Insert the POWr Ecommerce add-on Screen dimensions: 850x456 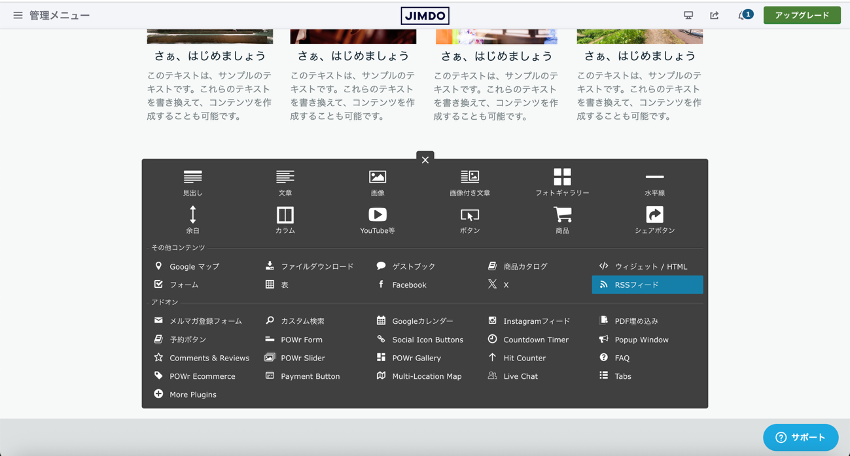pyautogui.click(x=195, y=376)
